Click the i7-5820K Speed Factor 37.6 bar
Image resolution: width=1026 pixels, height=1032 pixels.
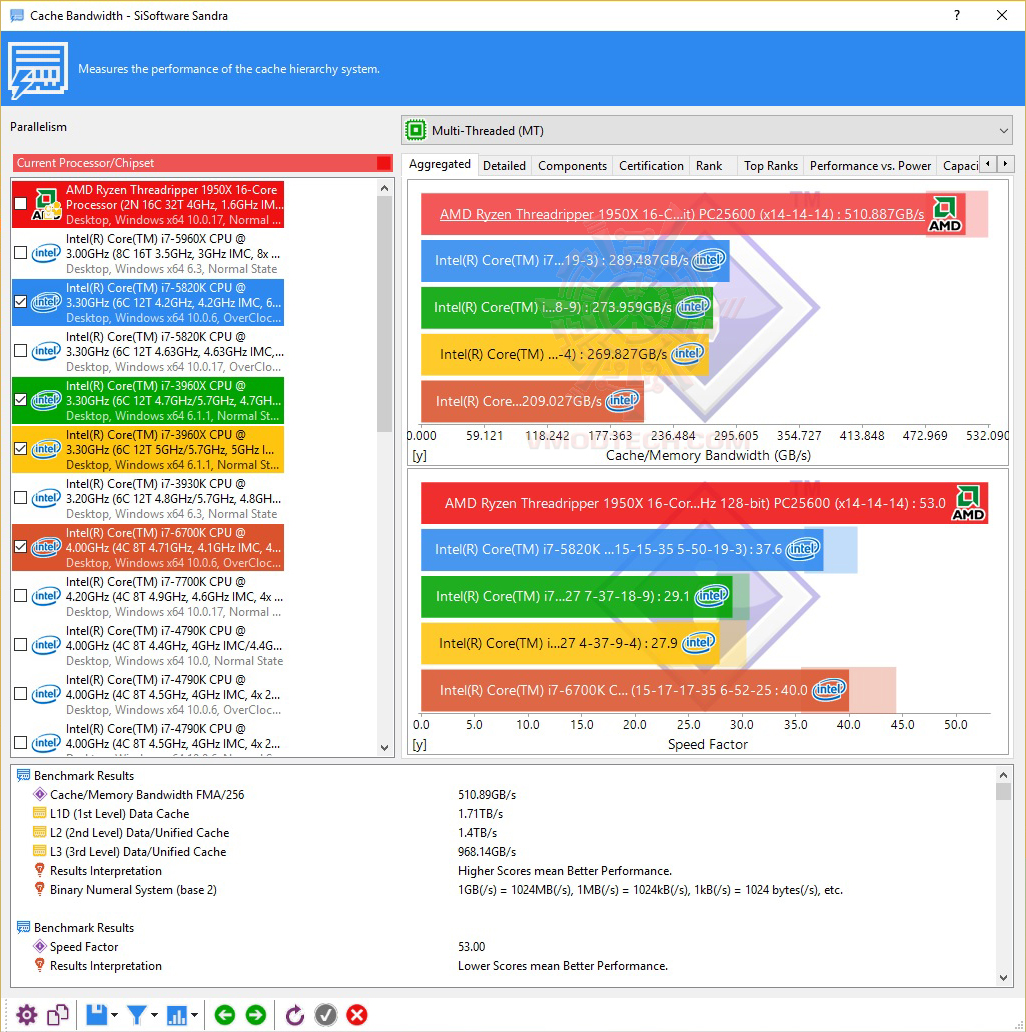point(622,549)
